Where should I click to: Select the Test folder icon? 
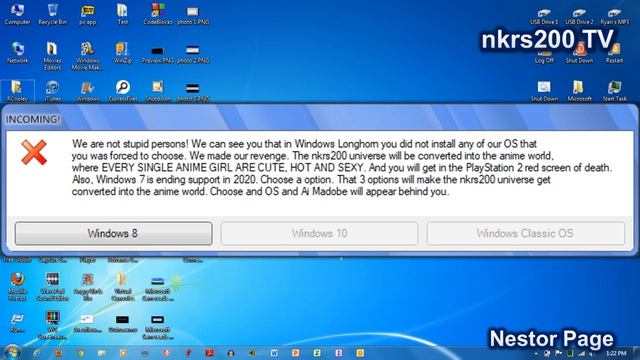point(122,14)
